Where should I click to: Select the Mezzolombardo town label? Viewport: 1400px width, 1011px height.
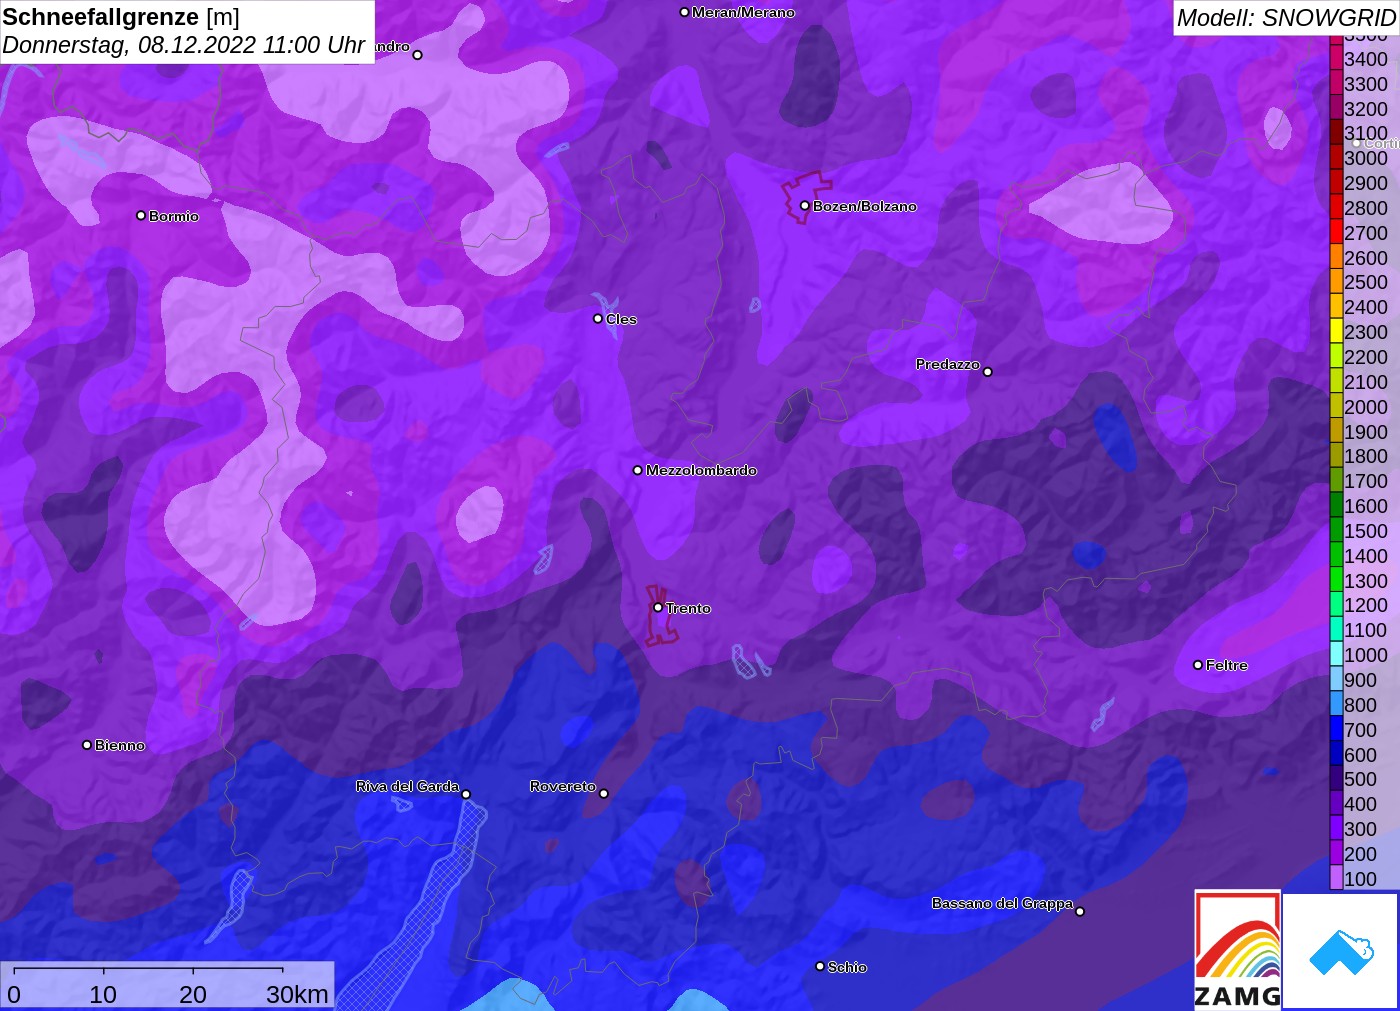click(x=701, y=470)
